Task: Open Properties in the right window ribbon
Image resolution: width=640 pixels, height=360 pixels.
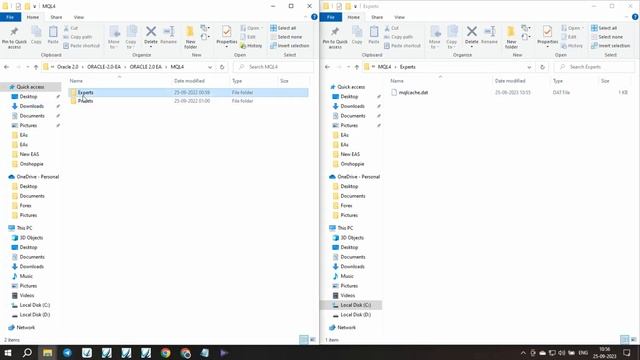Action: click(x=547, y=36)
